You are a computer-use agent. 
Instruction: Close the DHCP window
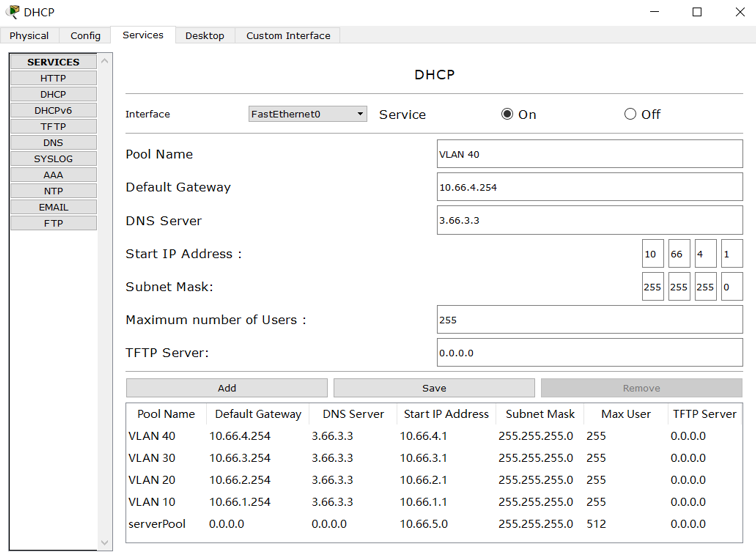tap(740, 12)
